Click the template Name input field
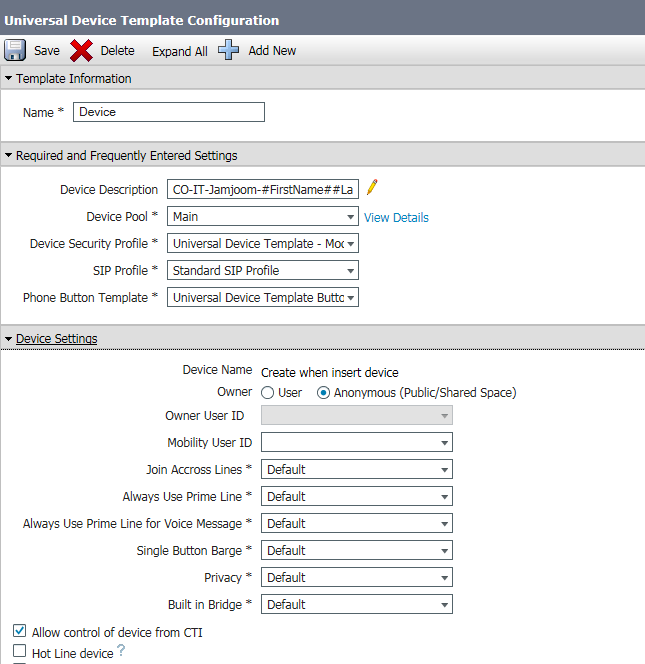 coord(168,112)
